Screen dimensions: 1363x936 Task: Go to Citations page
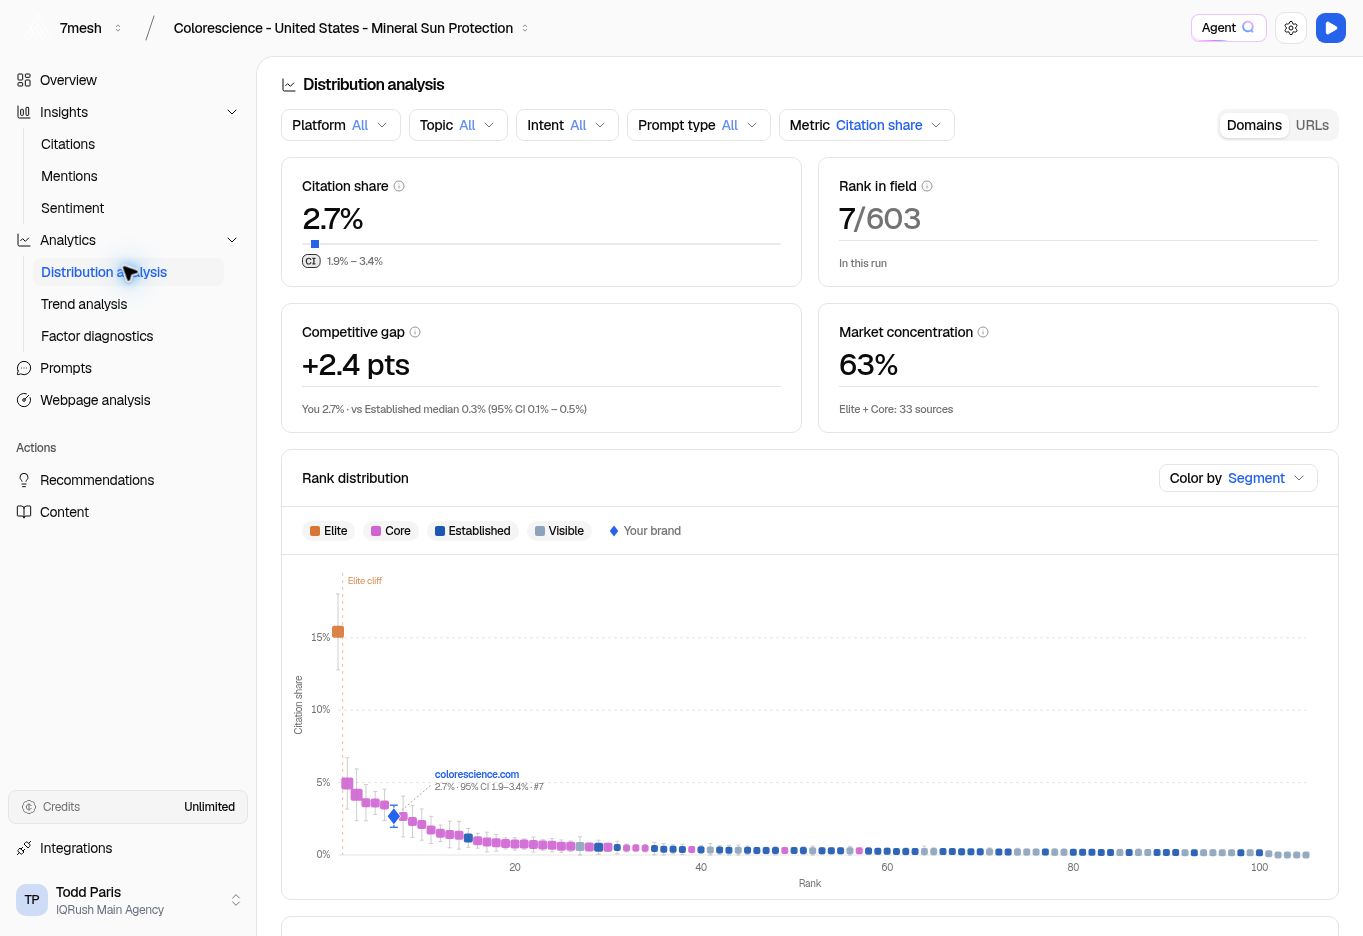point(68,144)
